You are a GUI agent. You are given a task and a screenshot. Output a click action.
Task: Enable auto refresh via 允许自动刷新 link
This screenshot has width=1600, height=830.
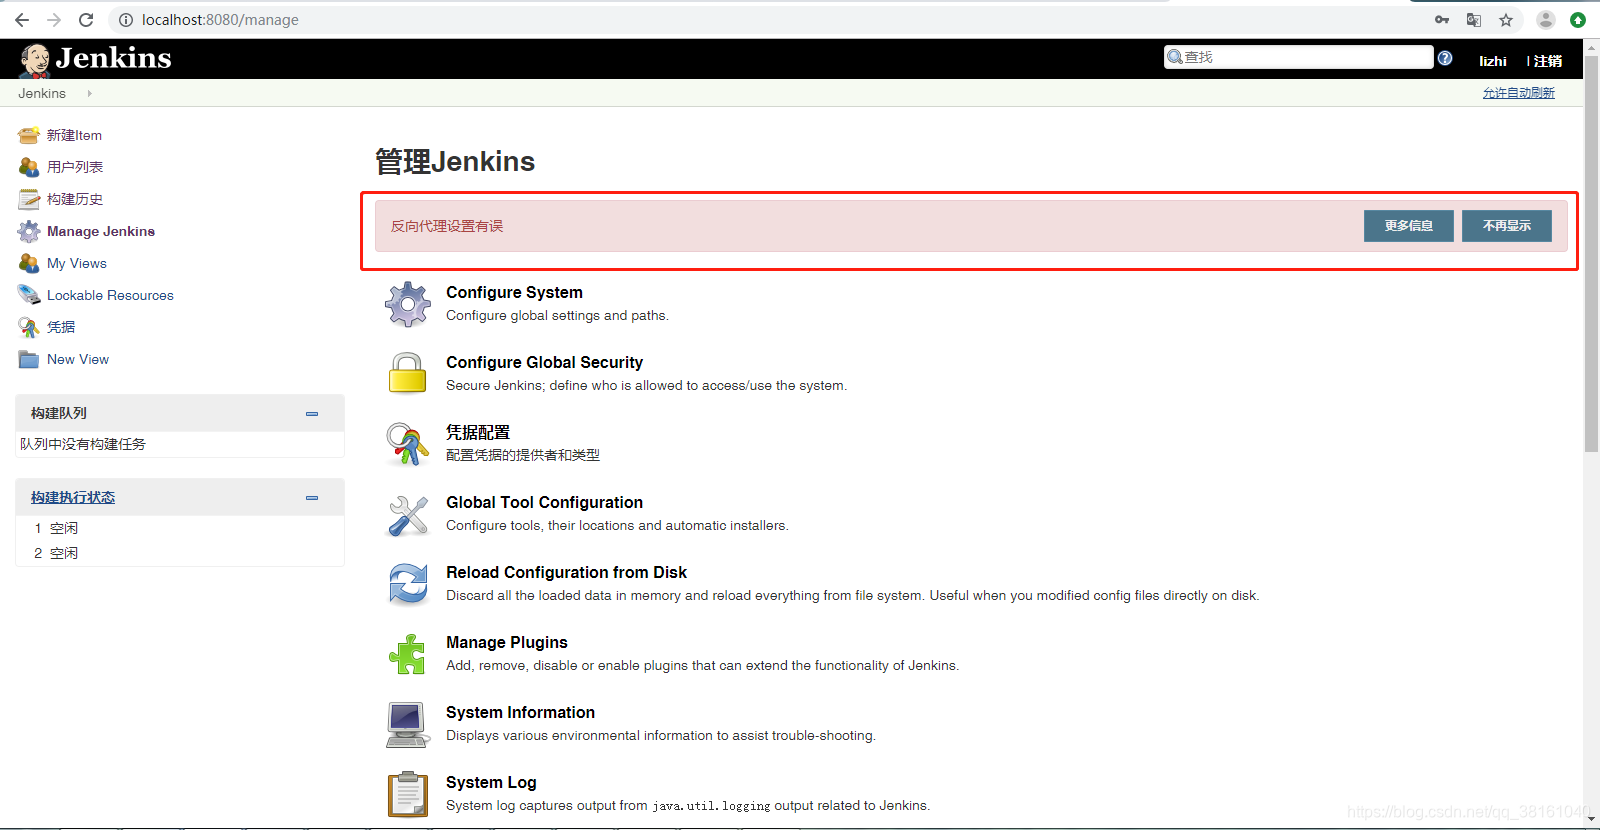1519,93
